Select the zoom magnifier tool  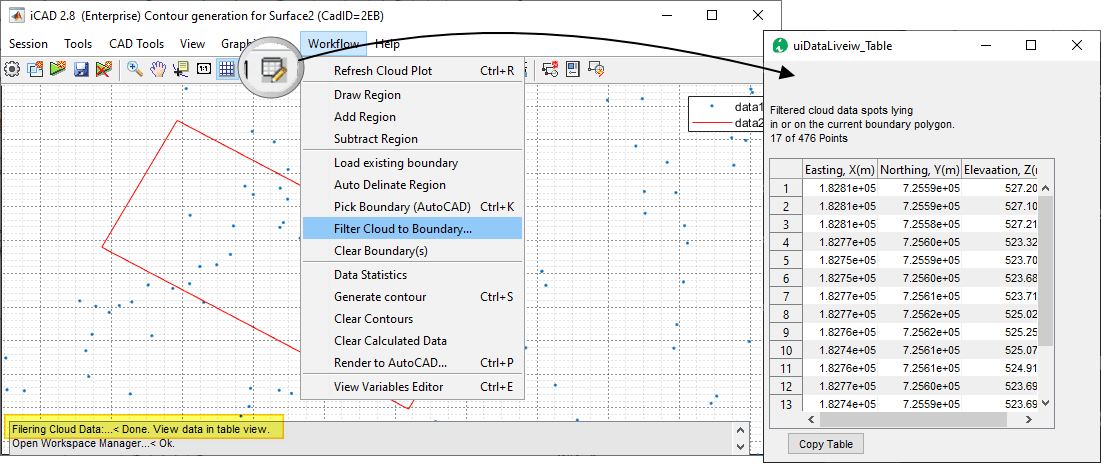(135, 69)
